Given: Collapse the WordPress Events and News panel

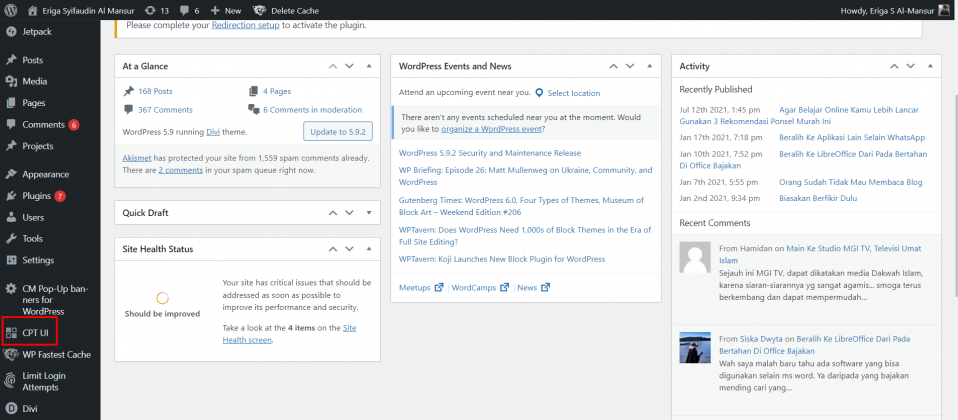Looking at the screenshot, I should [649, 66].
